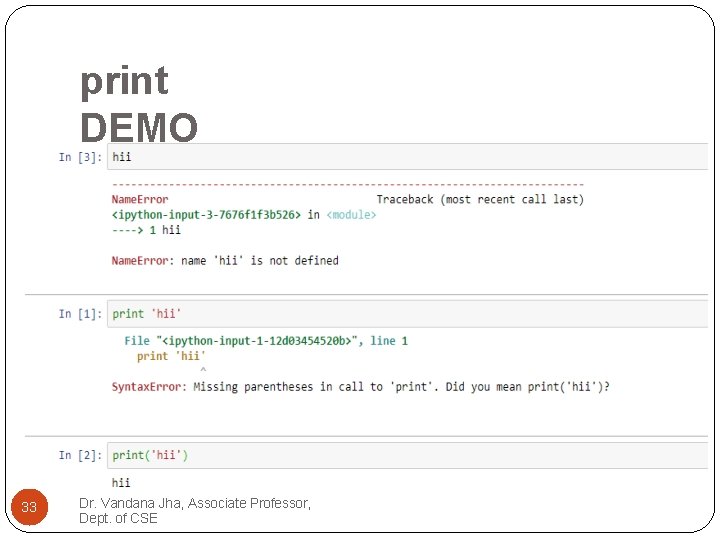Click the red NameError traceback heading
The image size is (720, 540).
(140, 200)
